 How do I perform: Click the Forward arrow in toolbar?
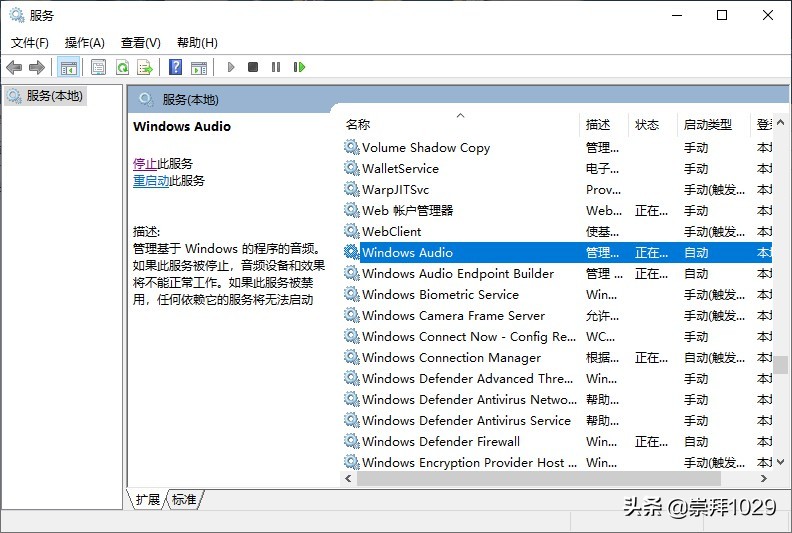click(x=37, y=67)
